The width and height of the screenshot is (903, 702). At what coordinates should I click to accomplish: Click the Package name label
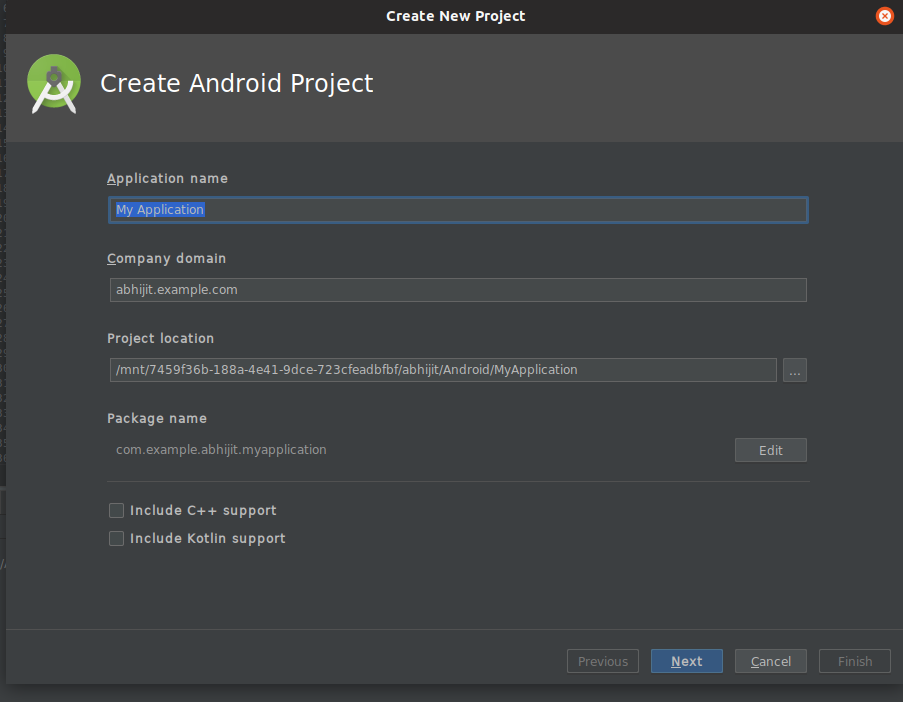point(156,419)
